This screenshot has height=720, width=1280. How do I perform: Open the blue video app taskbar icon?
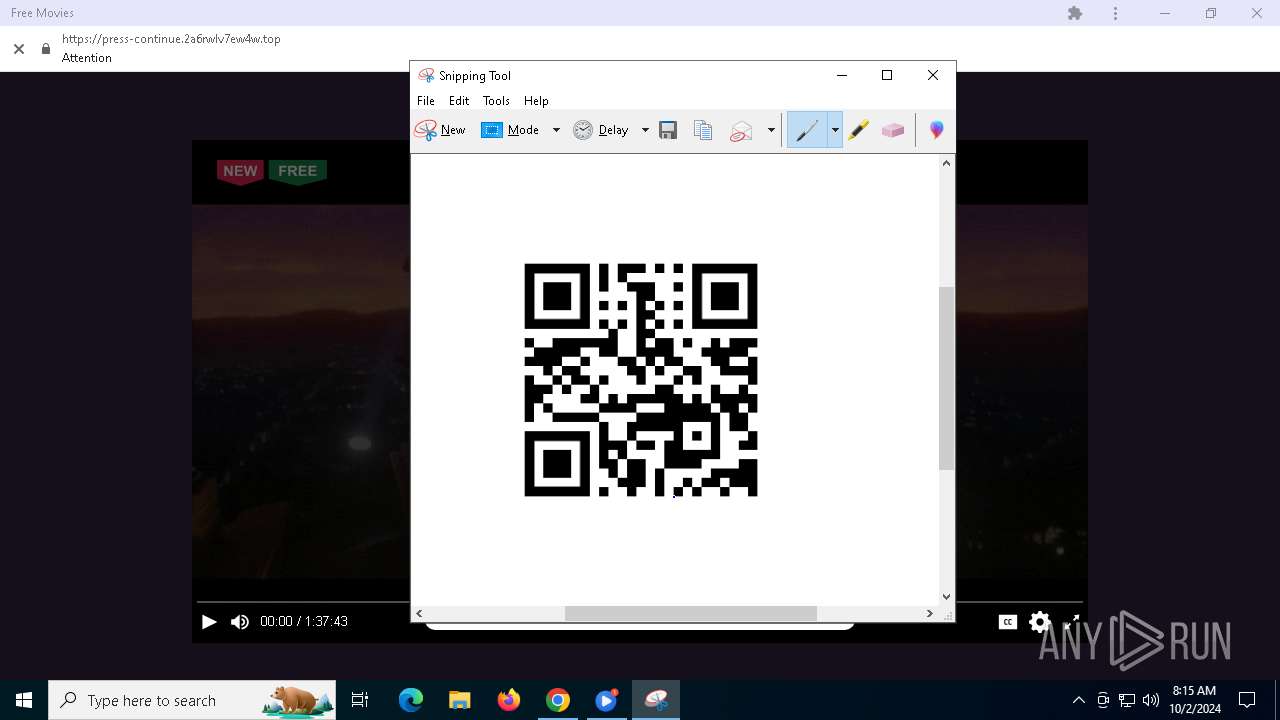click(606, 700)
